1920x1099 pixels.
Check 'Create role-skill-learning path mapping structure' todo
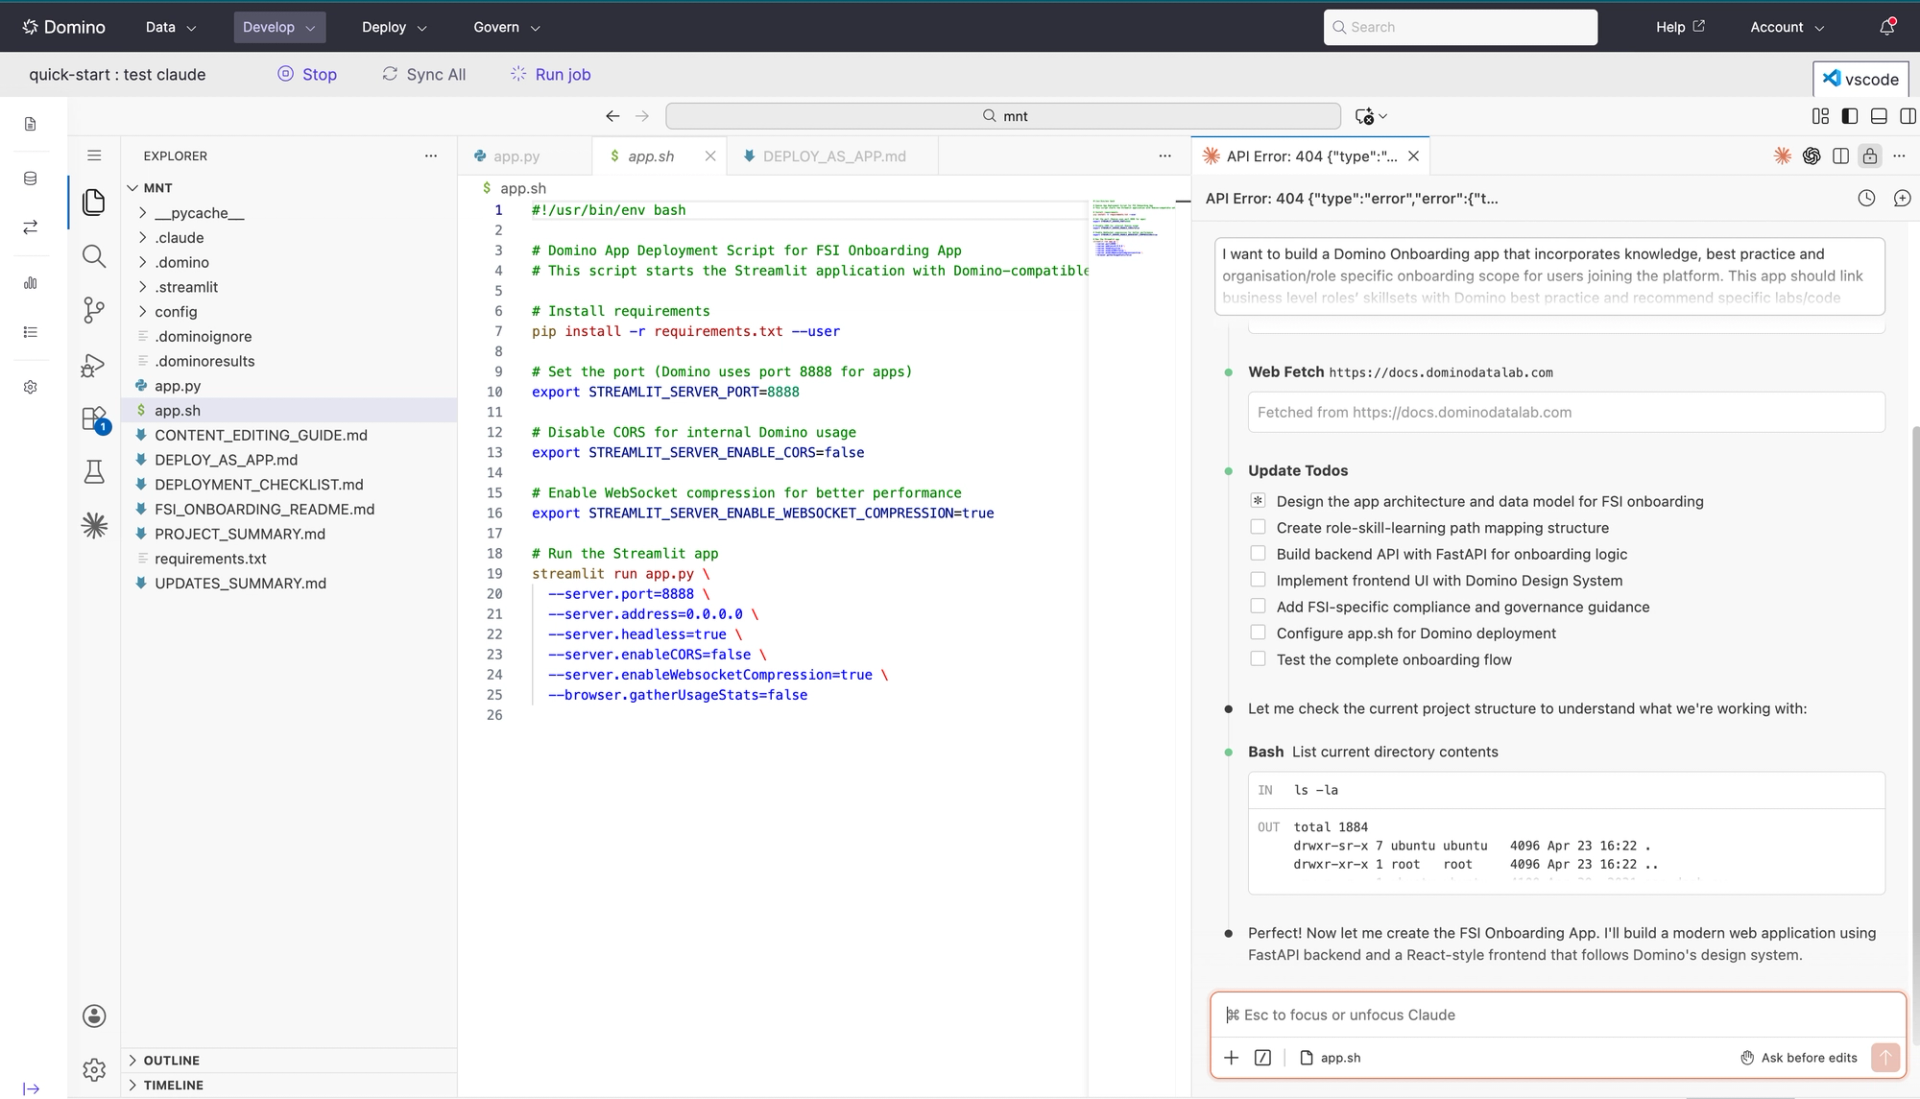1258,527
